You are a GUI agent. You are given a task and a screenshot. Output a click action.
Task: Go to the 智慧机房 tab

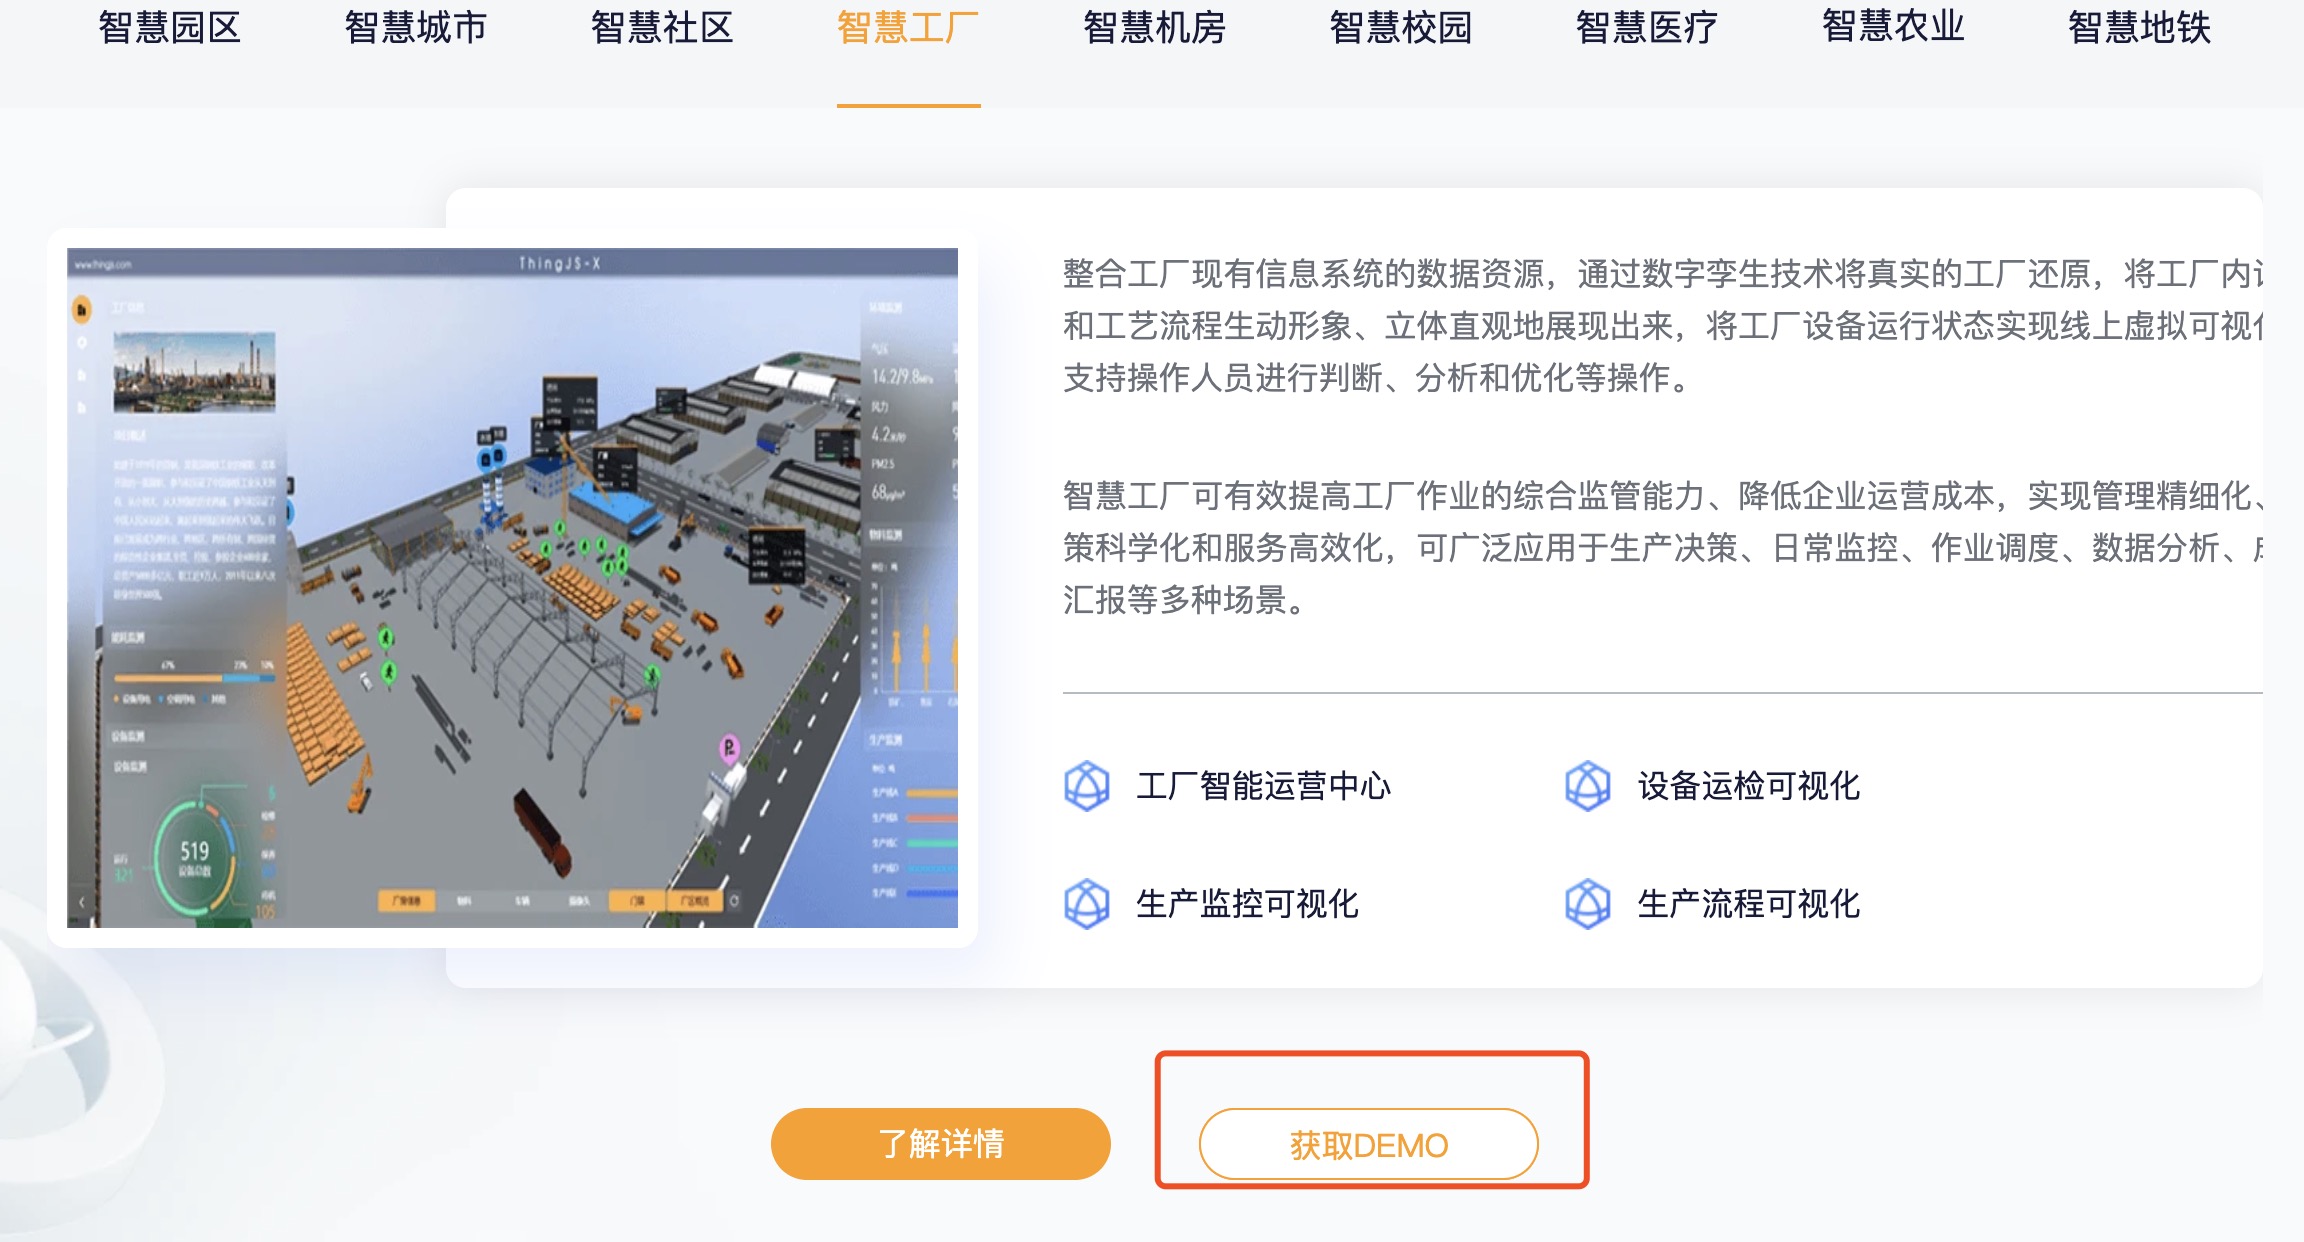tap(1155, 28)
